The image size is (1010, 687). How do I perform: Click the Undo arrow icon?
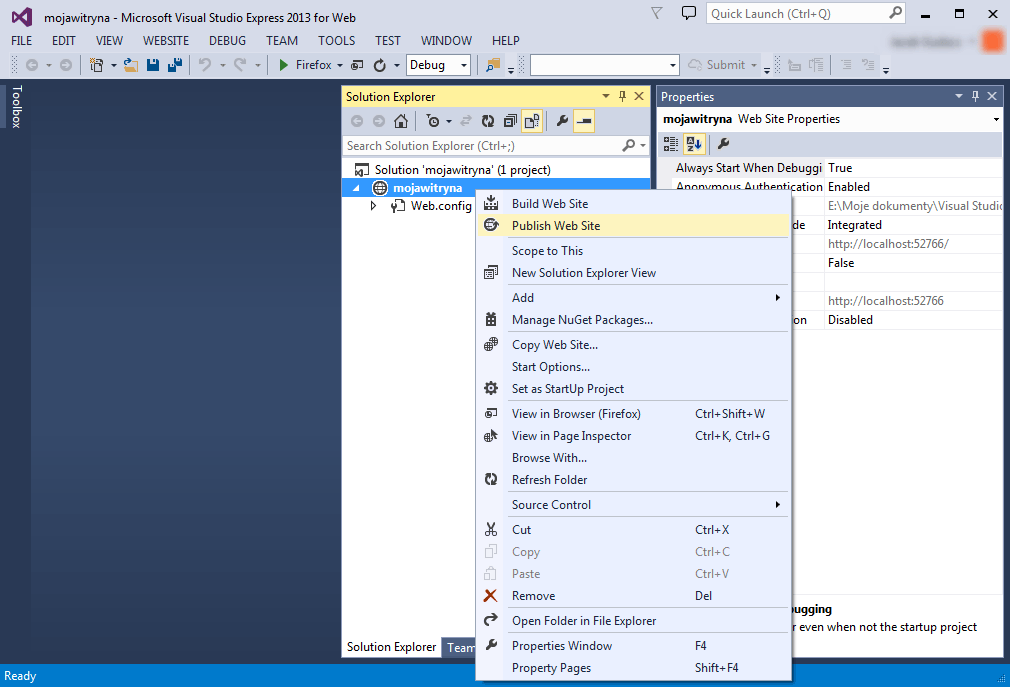point(205,65)
